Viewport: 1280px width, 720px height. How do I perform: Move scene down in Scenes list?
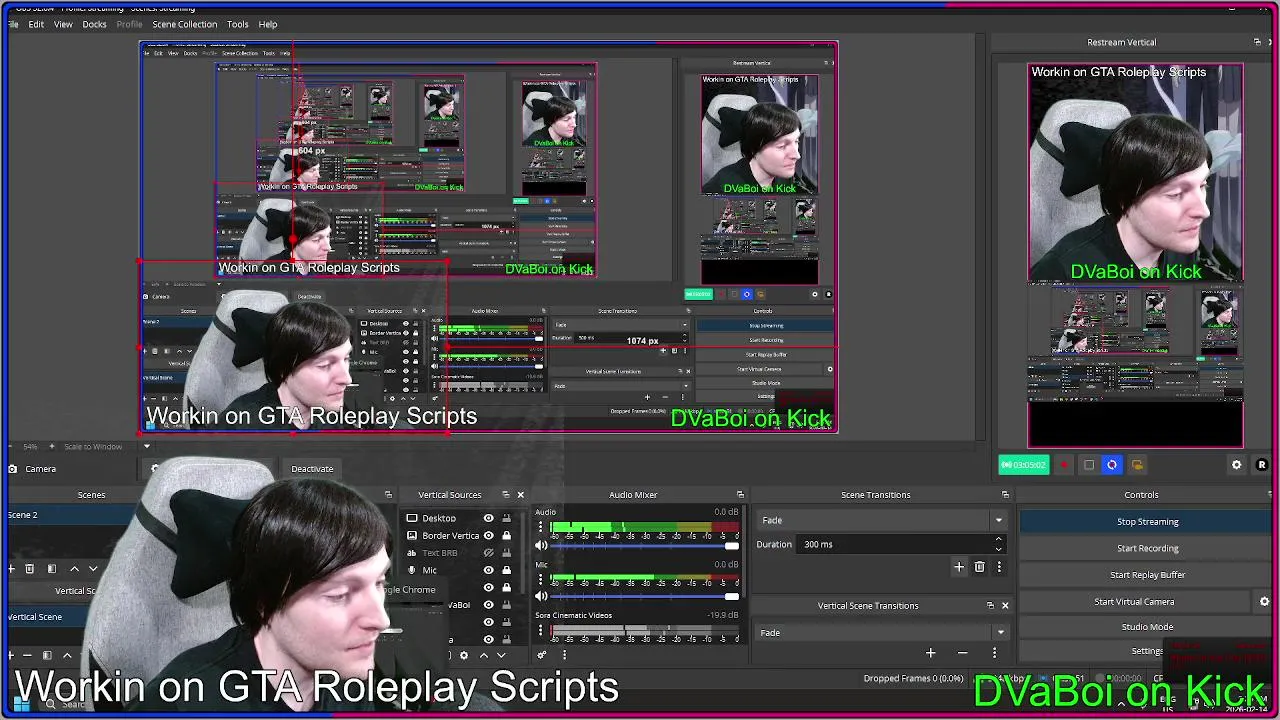click(93, 568)
